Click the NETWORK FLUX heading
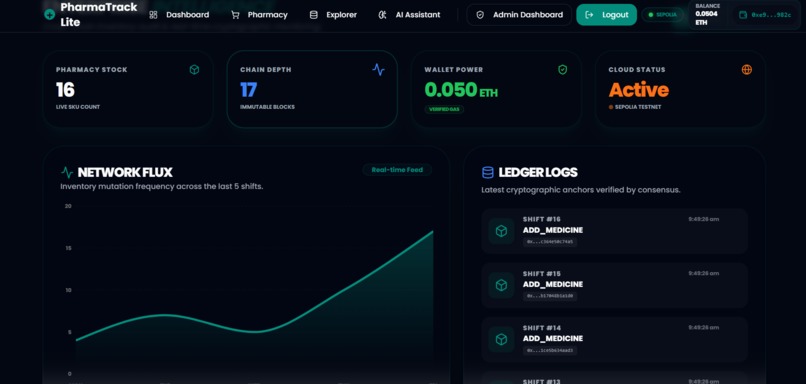806x384 pixels. point(125,172)
